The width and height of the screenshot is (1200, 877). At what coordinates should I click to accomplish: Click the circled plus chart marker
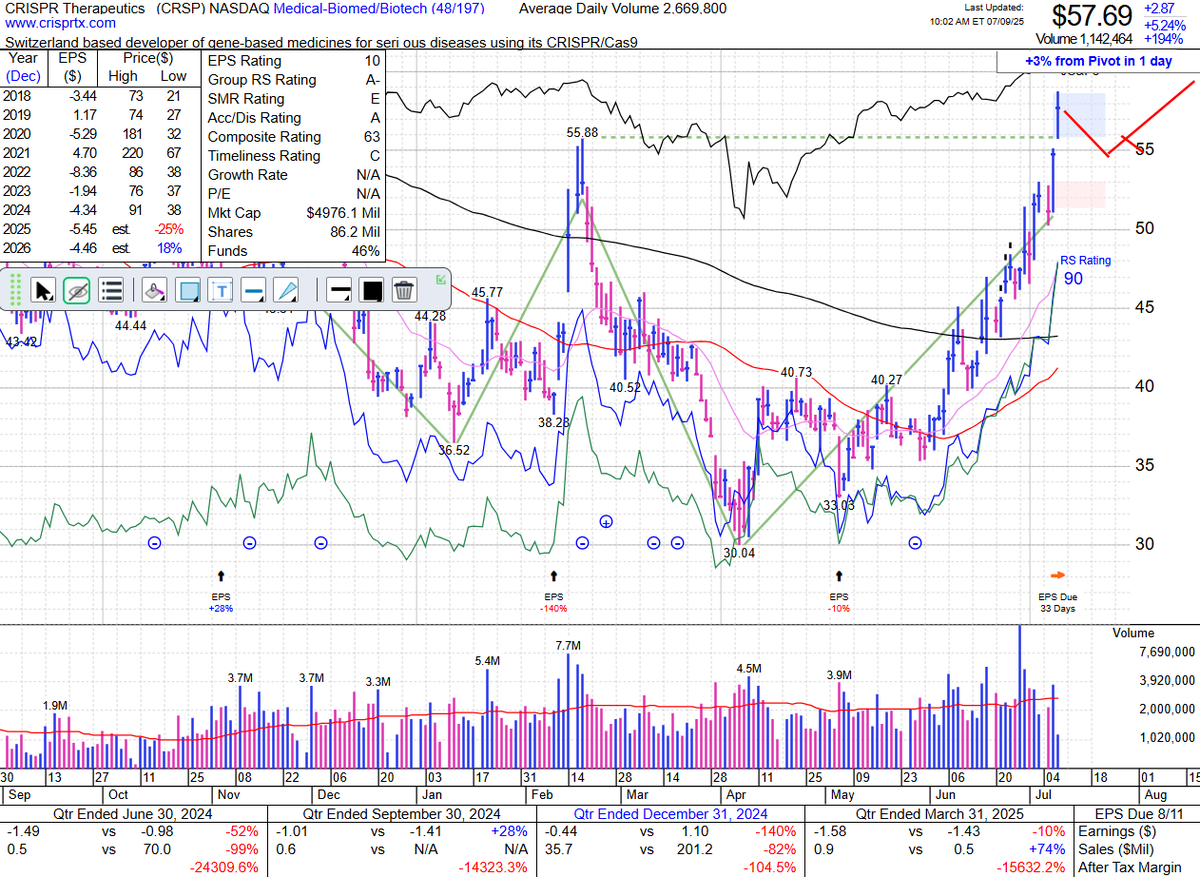(x=606, y=522)
